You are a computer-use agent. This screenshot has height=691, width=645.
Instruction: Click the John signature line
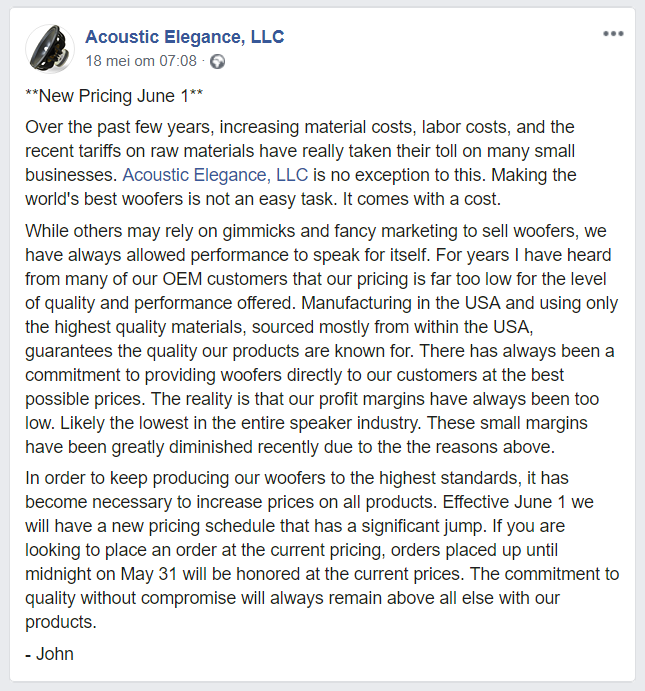tap(49, 654)
